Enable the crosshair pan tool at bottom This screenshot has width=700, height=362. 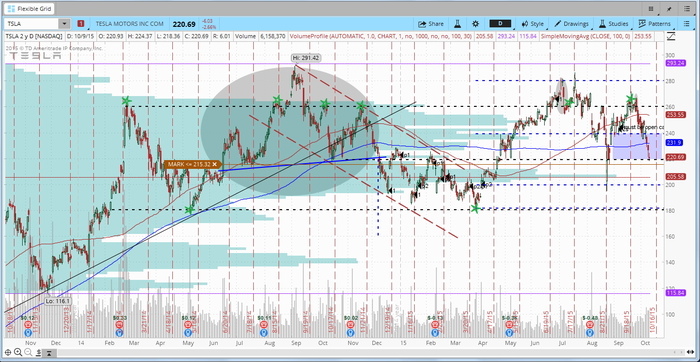[9, 353]
